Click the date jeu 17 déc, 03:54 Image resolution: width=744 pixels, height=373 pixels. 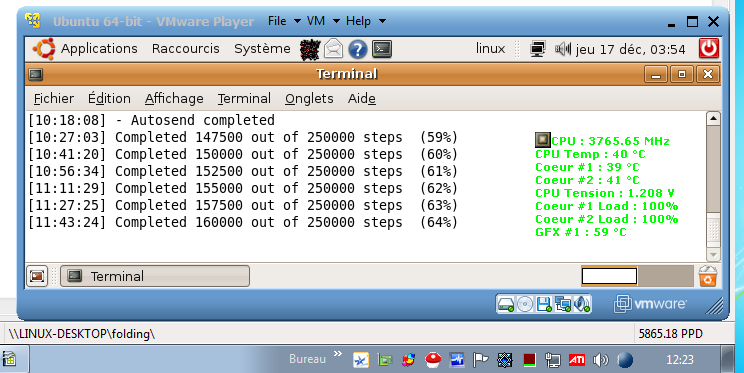[631, 49]
